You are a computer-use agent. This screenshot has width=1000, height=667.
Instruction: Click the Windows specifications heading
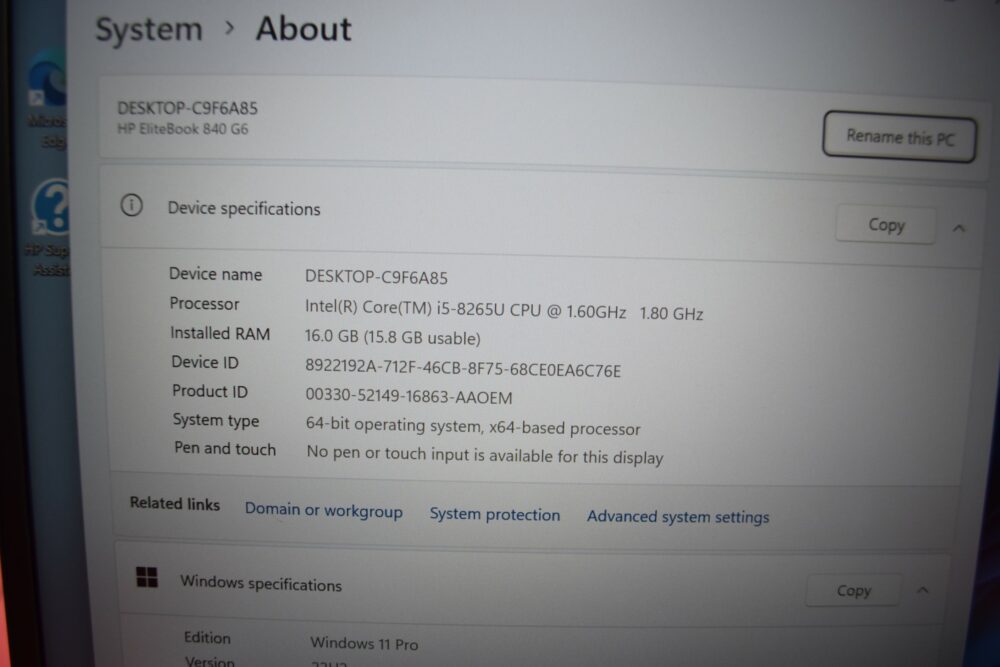pos(261,583)
